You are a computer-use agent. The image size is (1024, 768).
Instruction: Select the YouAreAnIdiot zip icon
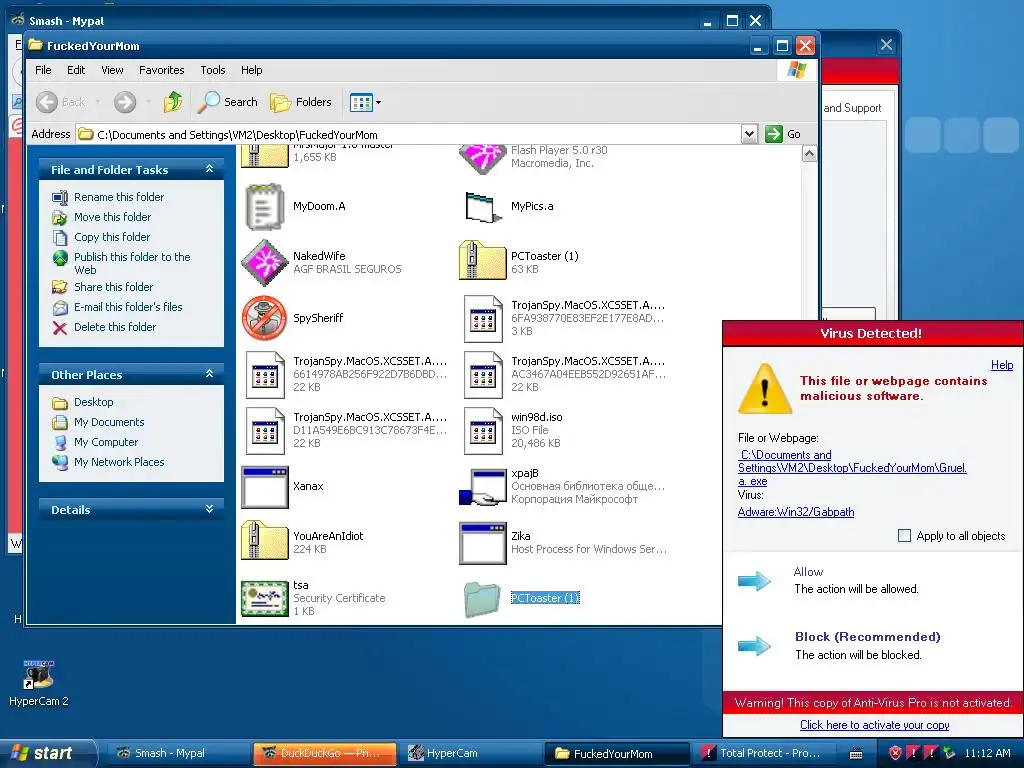tap(264, 541)
